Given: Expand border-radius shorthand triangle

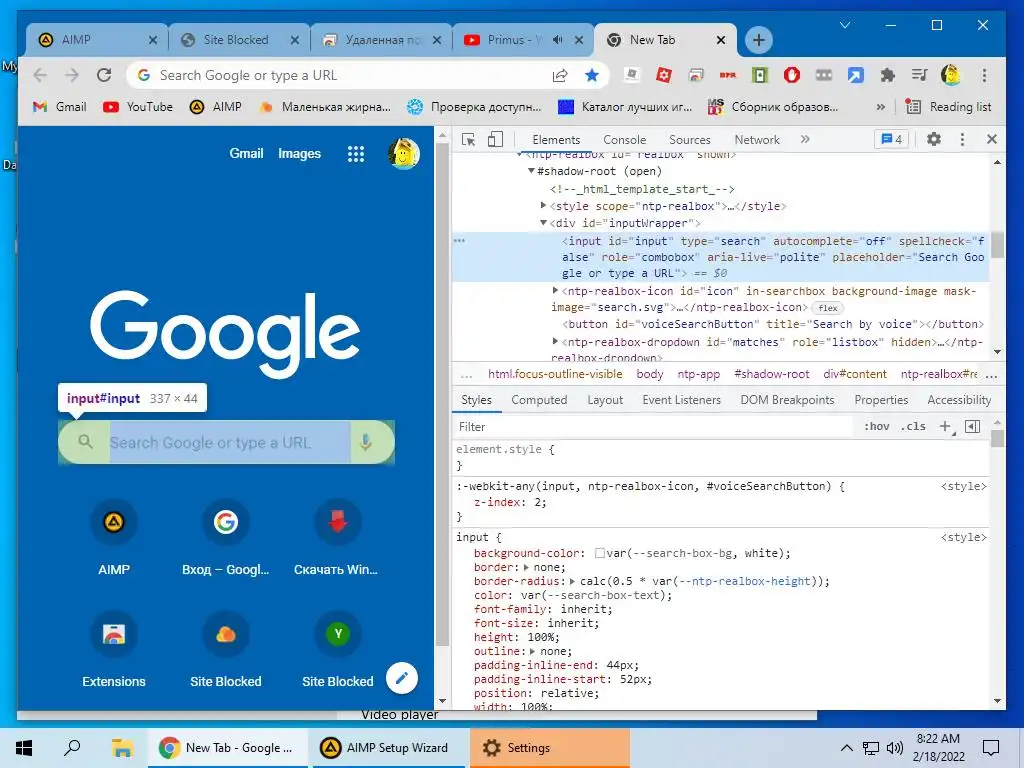Looking at the screenshot, I should 573,581.
